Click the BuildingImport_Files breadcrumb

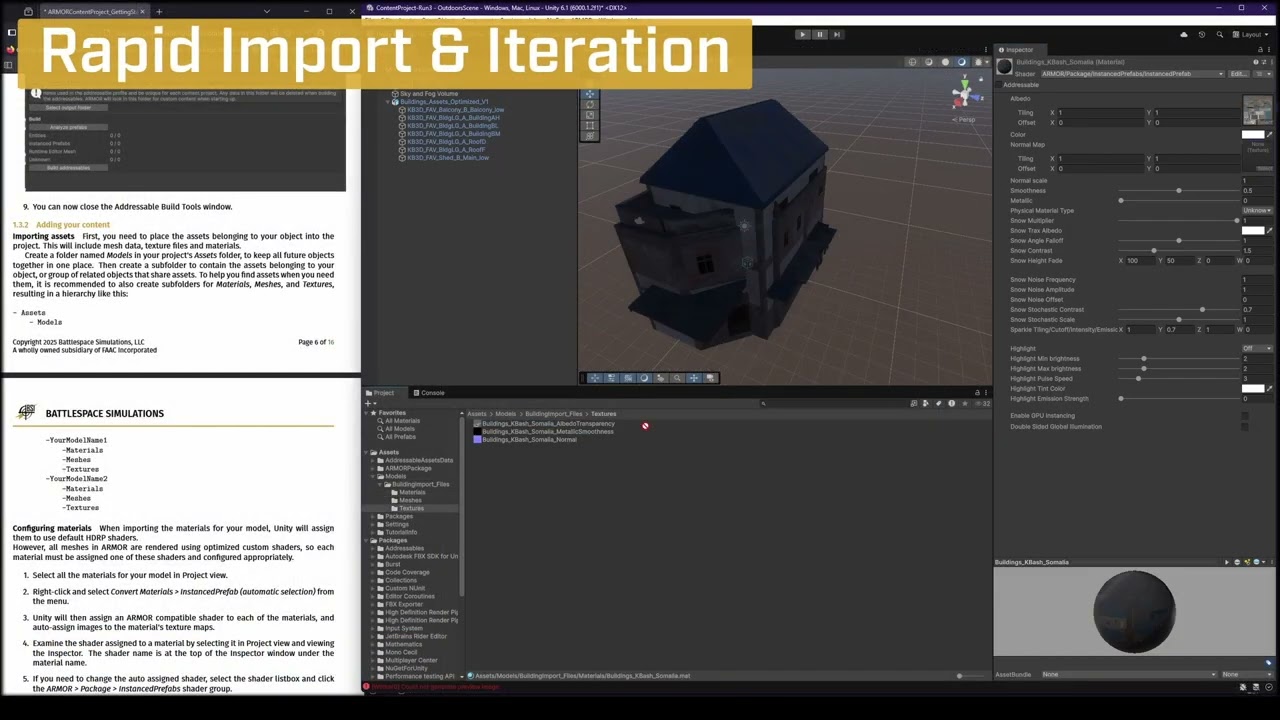pyautogui.click(x=553, y=413)
